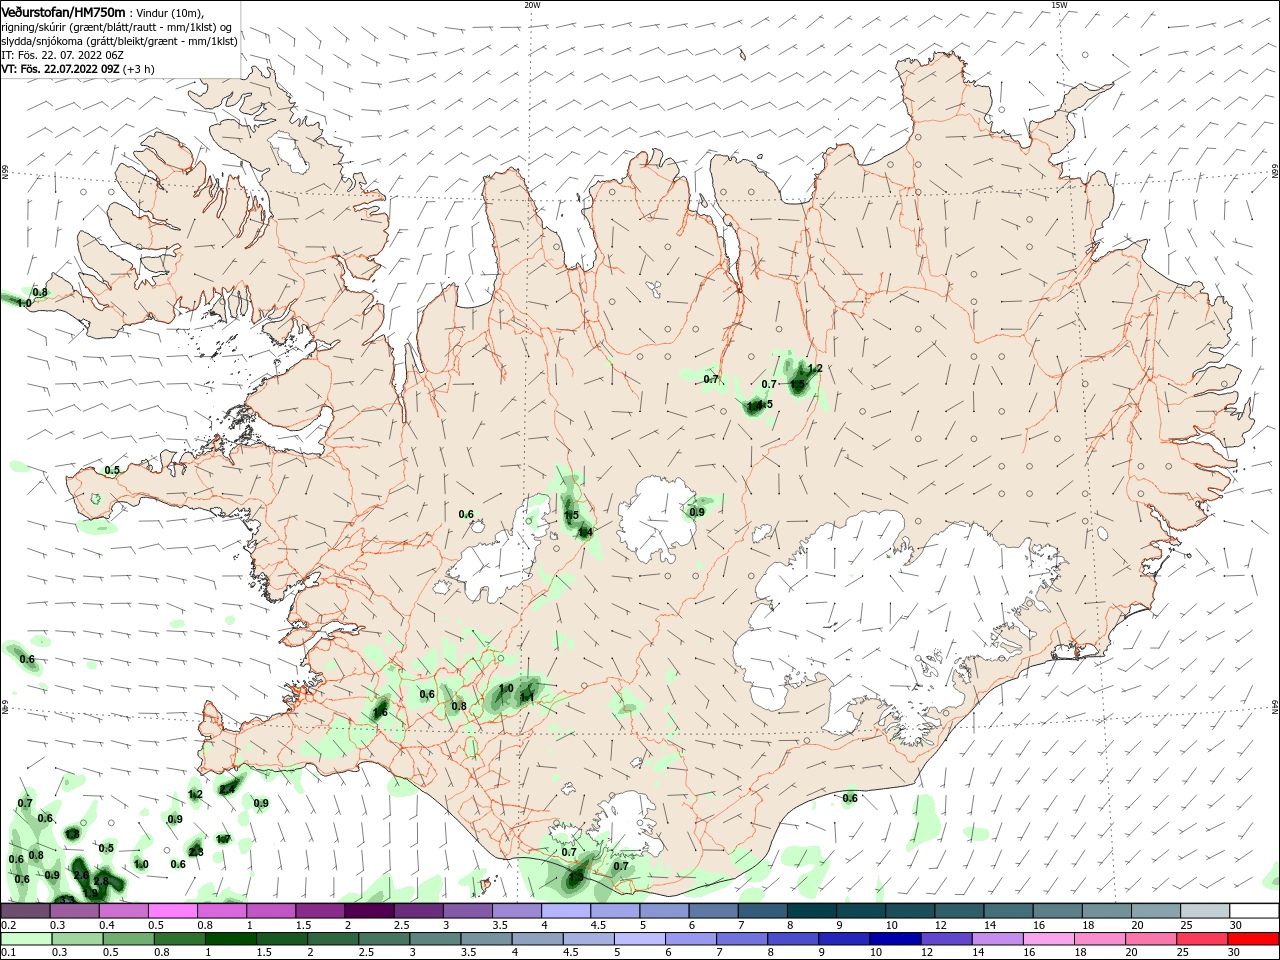Screen dimensions: 1280x960
Task: Click the 'slydda/snjókoma' legend description line
Action: (119, 41)
